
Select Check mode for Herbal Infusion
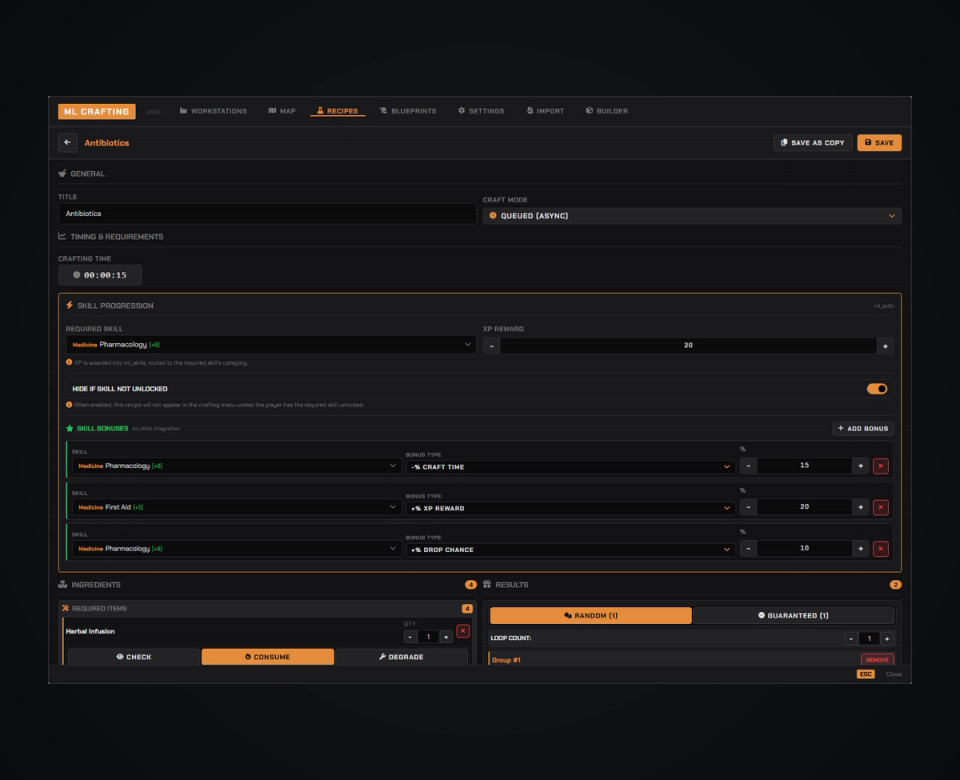click(x=134, y=657)
